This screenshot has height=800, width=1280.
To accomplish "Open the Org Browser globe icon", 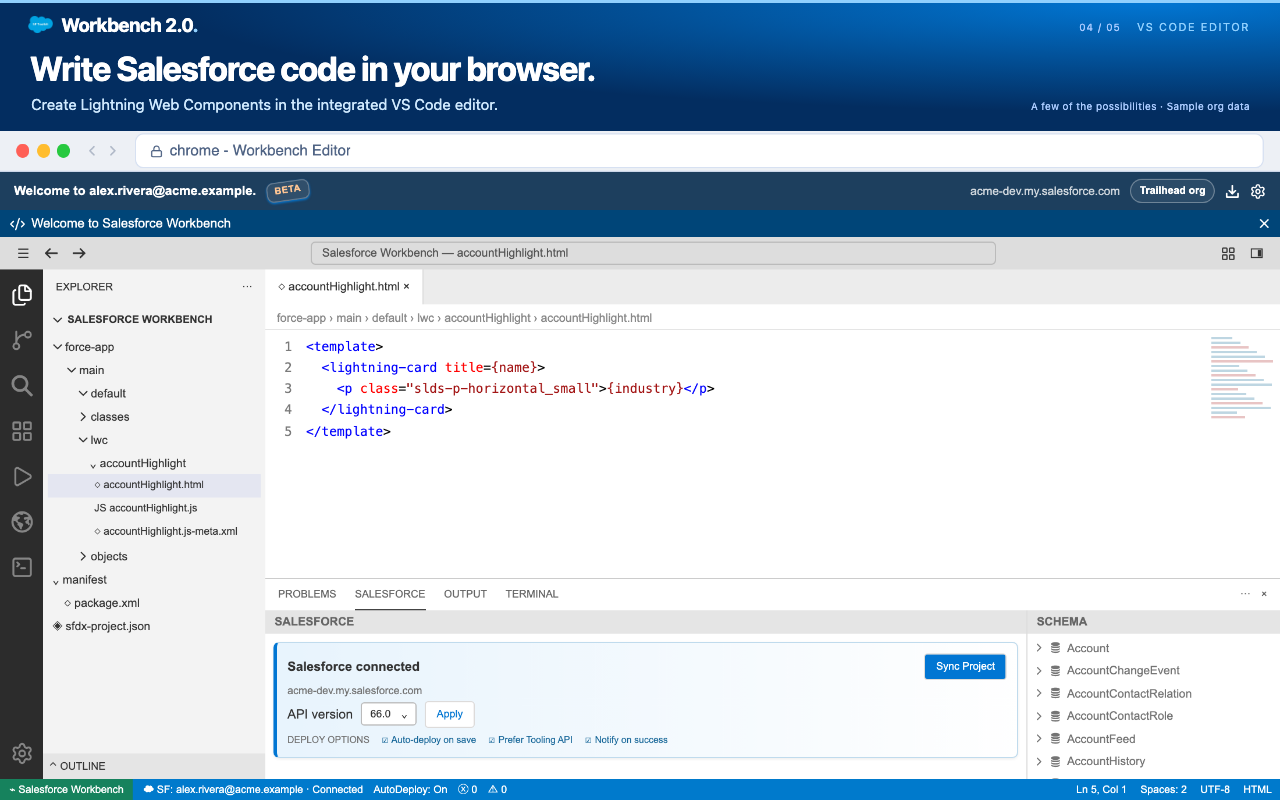I will 21,522.
